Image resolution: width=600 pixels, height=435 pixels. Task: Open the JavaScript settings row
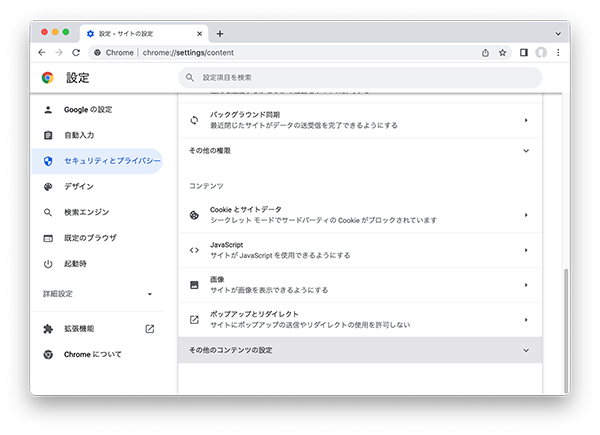click(360, 249)
